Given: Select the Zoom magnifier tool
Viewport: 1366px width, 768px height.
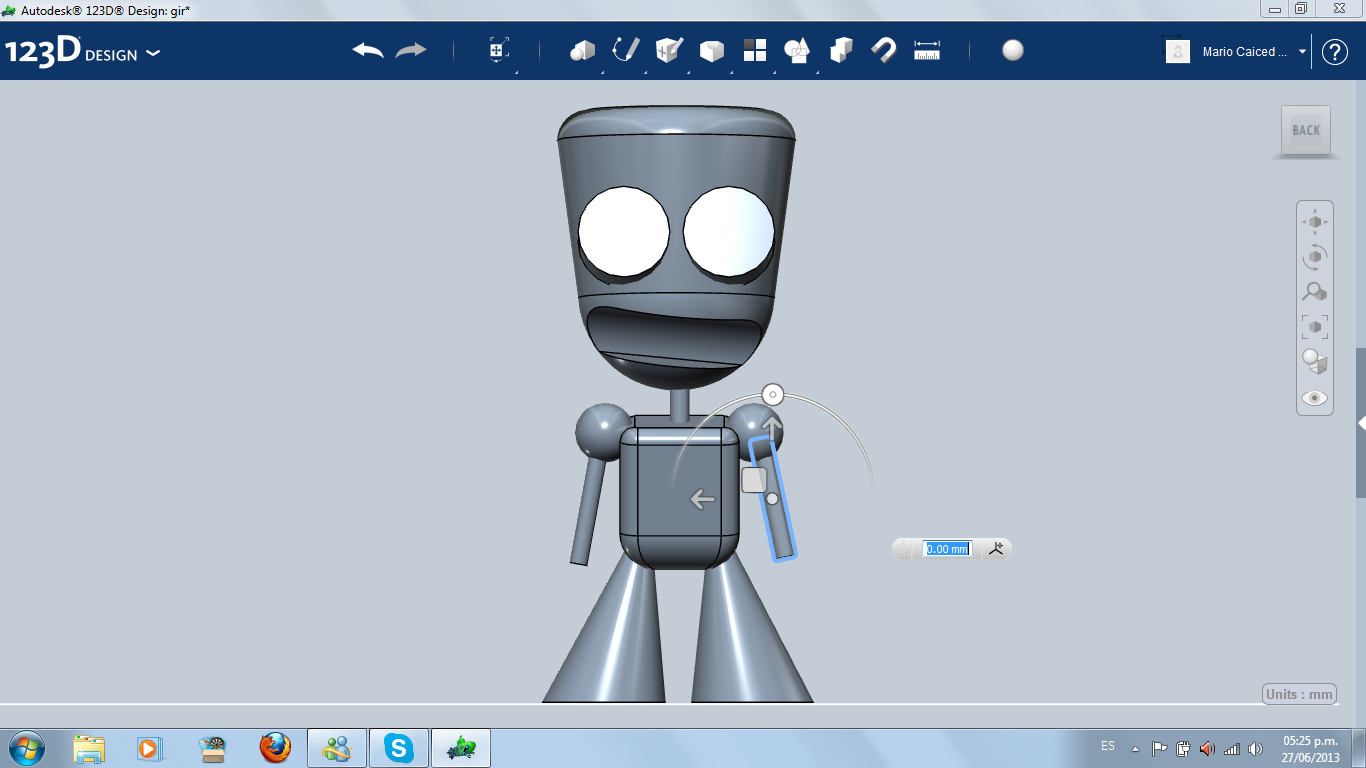Looking at the screenshot, I should [x=1315, y=292].
